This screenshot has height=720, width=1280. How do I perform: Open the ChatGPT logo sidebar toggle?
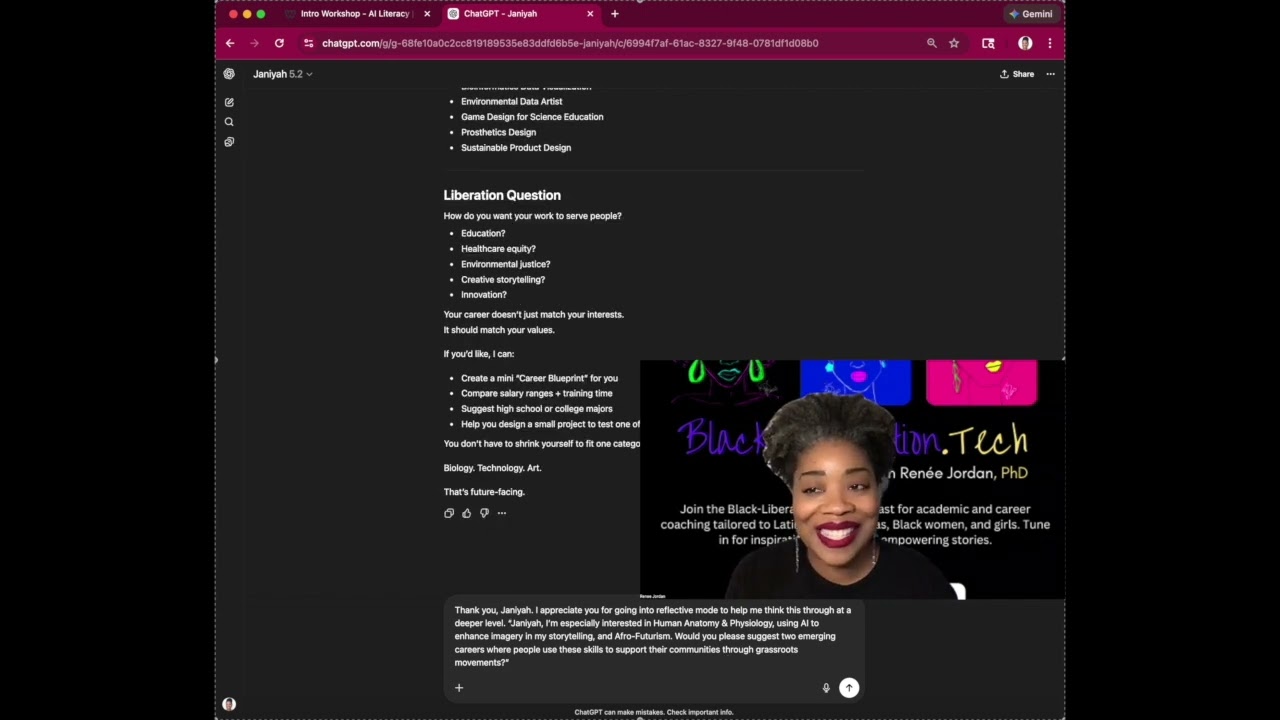coord(229,74)
